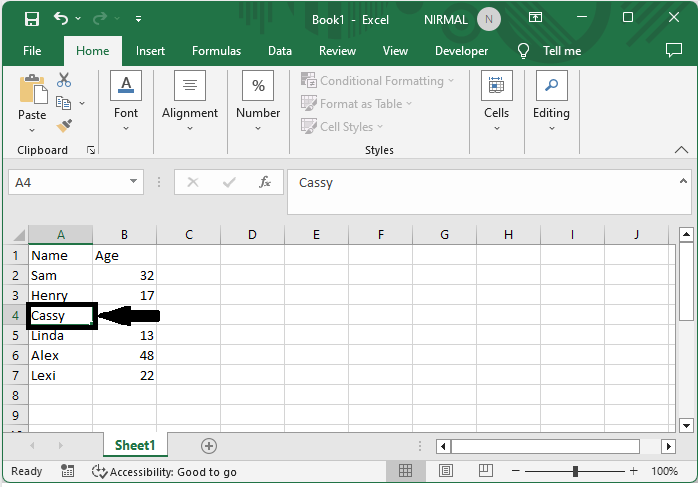The width and height of the screenshot is (700, 487).
Task: Click the Paste clipboard icon
Action: pyautogui.click(x=33, y=89)
